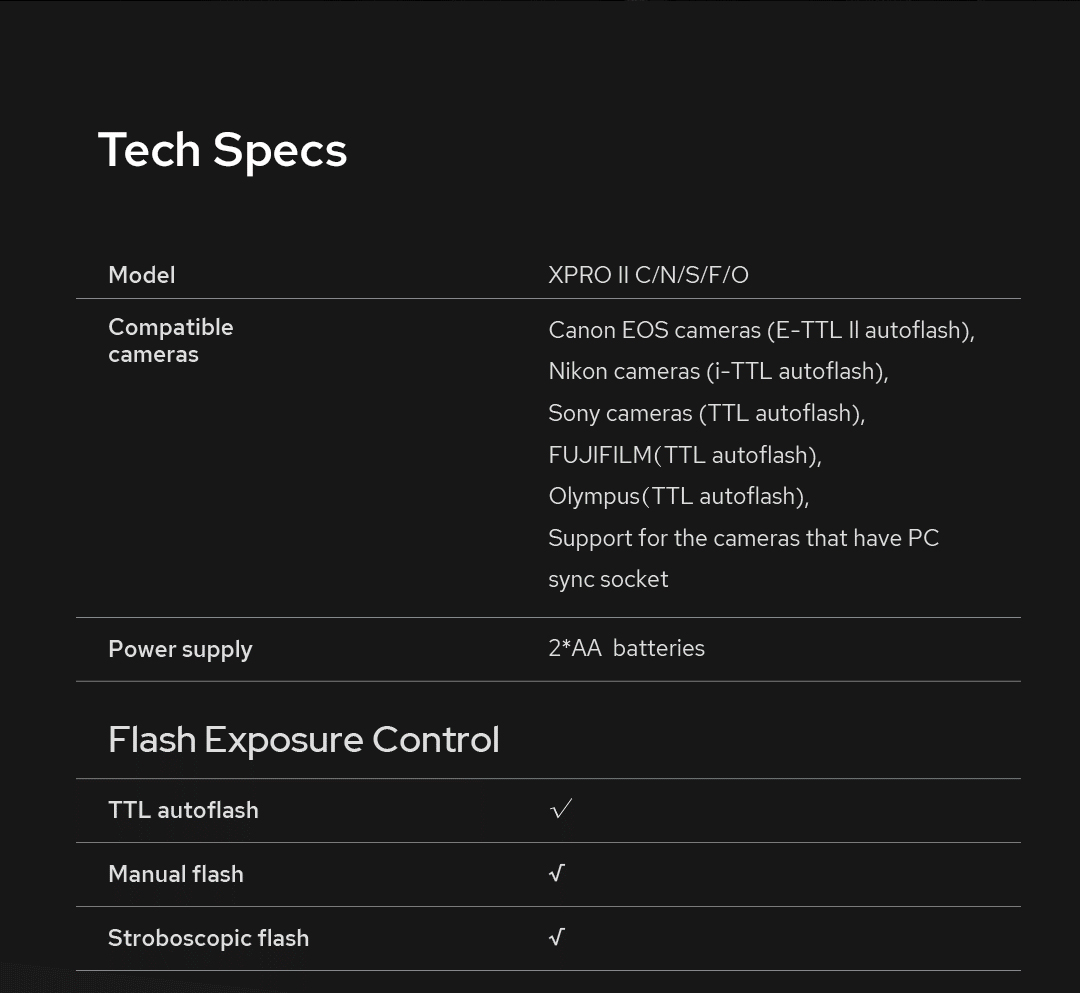Click the Manual flash checkmark
This screenshot has height=993, width=1080.
tap(557, 873)
